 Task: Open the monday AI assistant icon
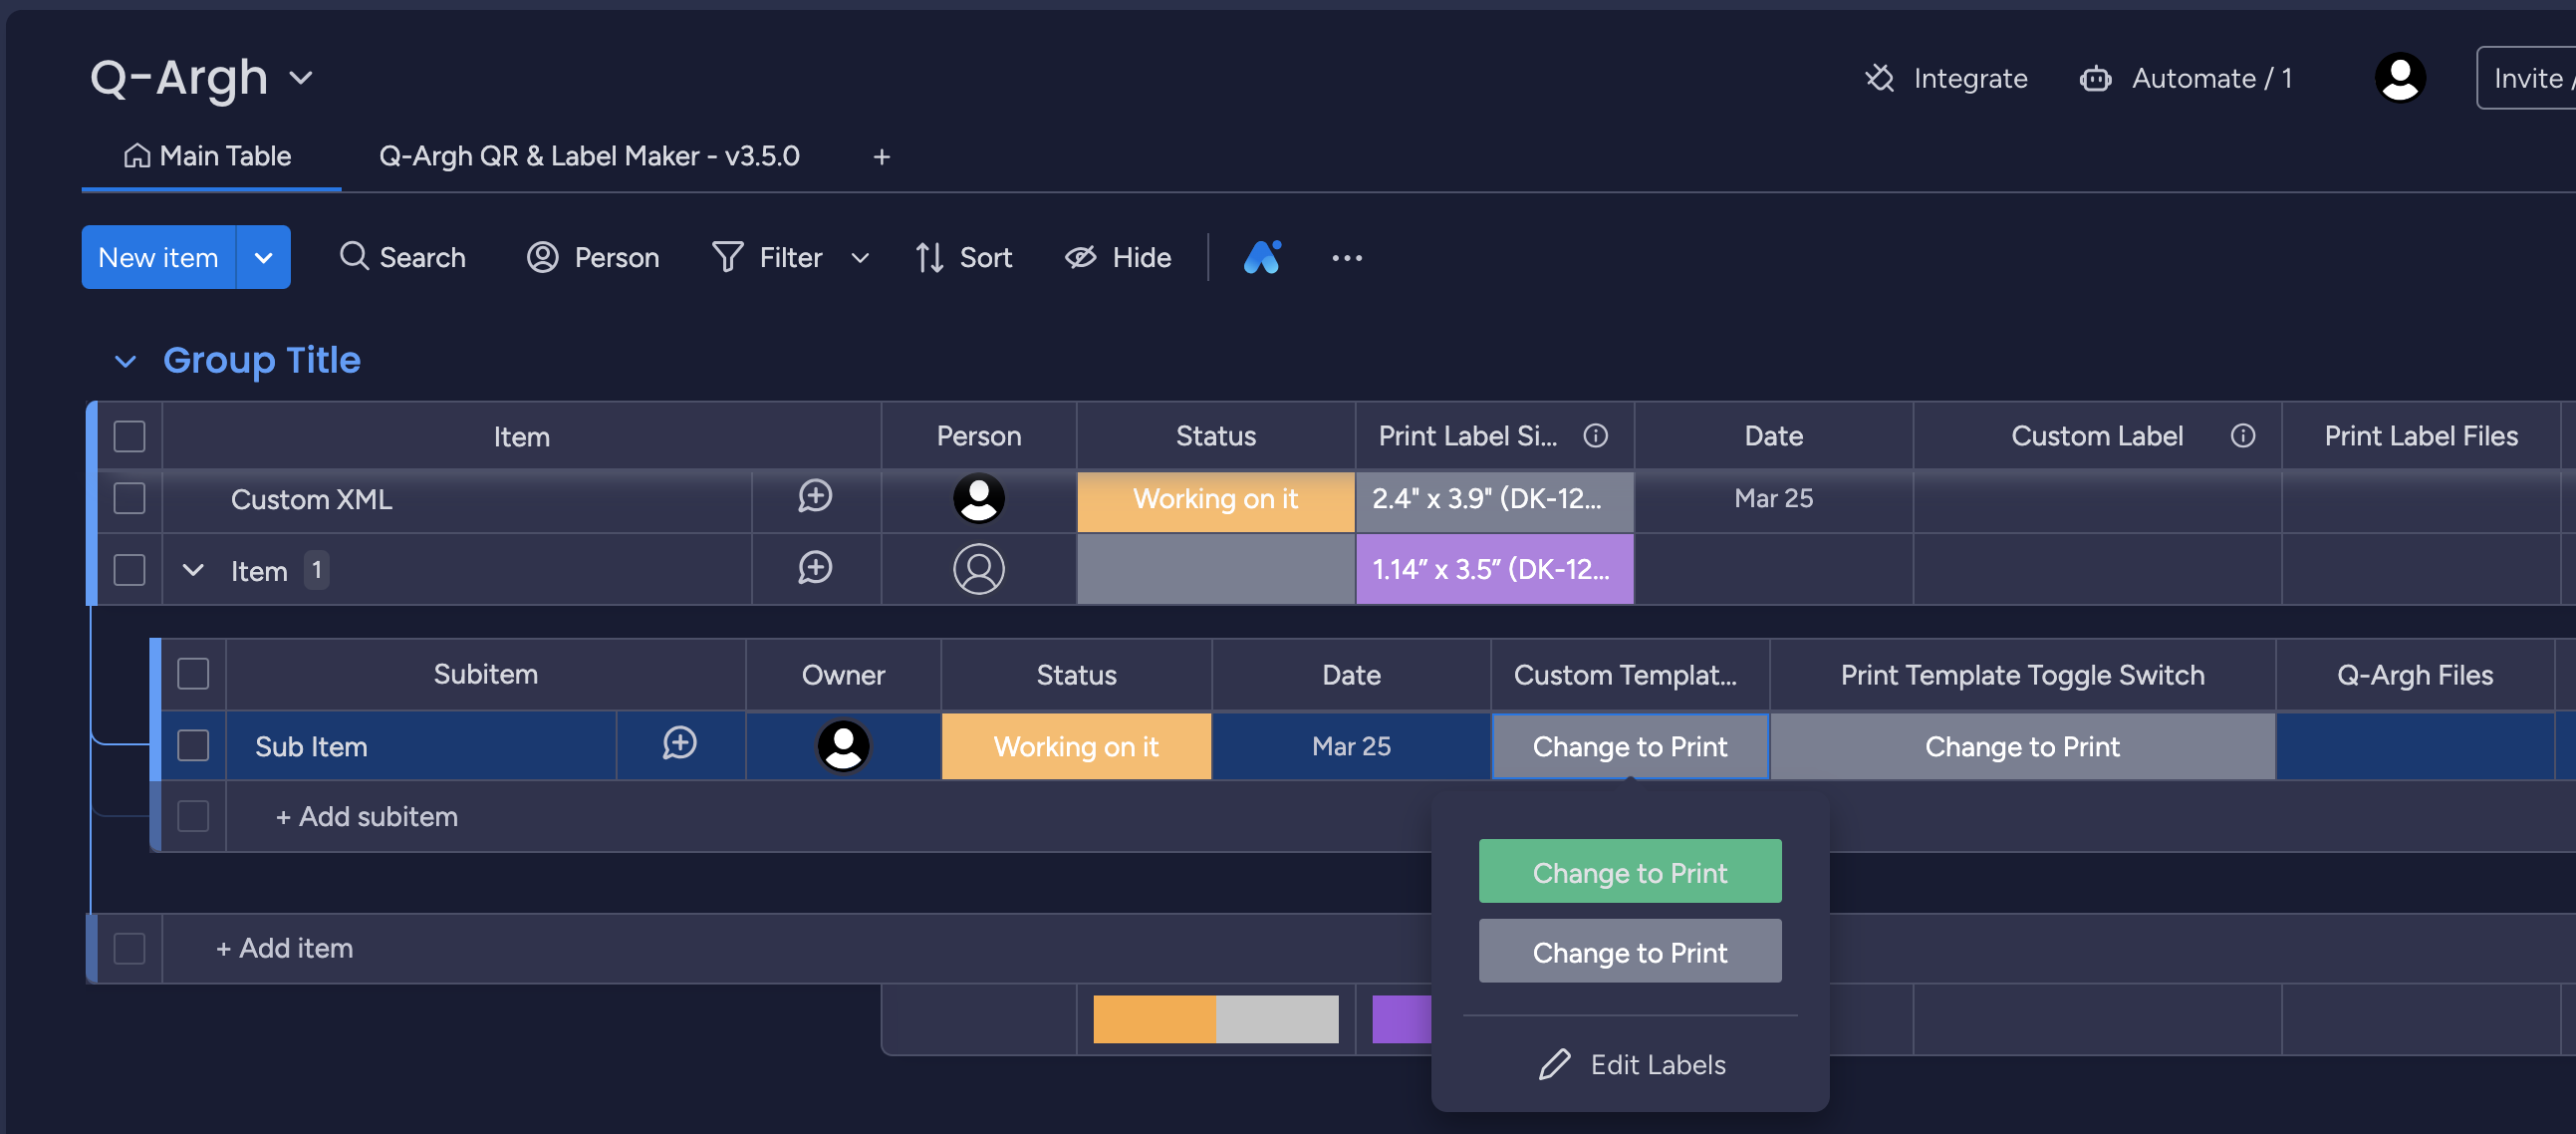pos(1261,257)
